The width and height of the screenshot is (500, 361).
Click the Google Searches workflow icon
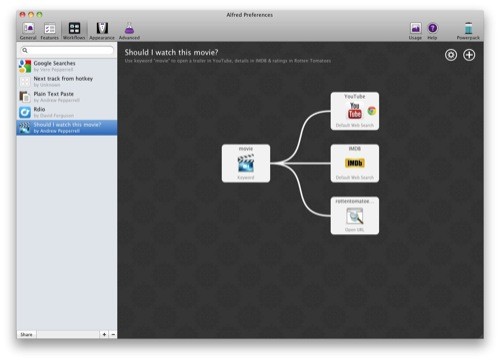(25, 66)
